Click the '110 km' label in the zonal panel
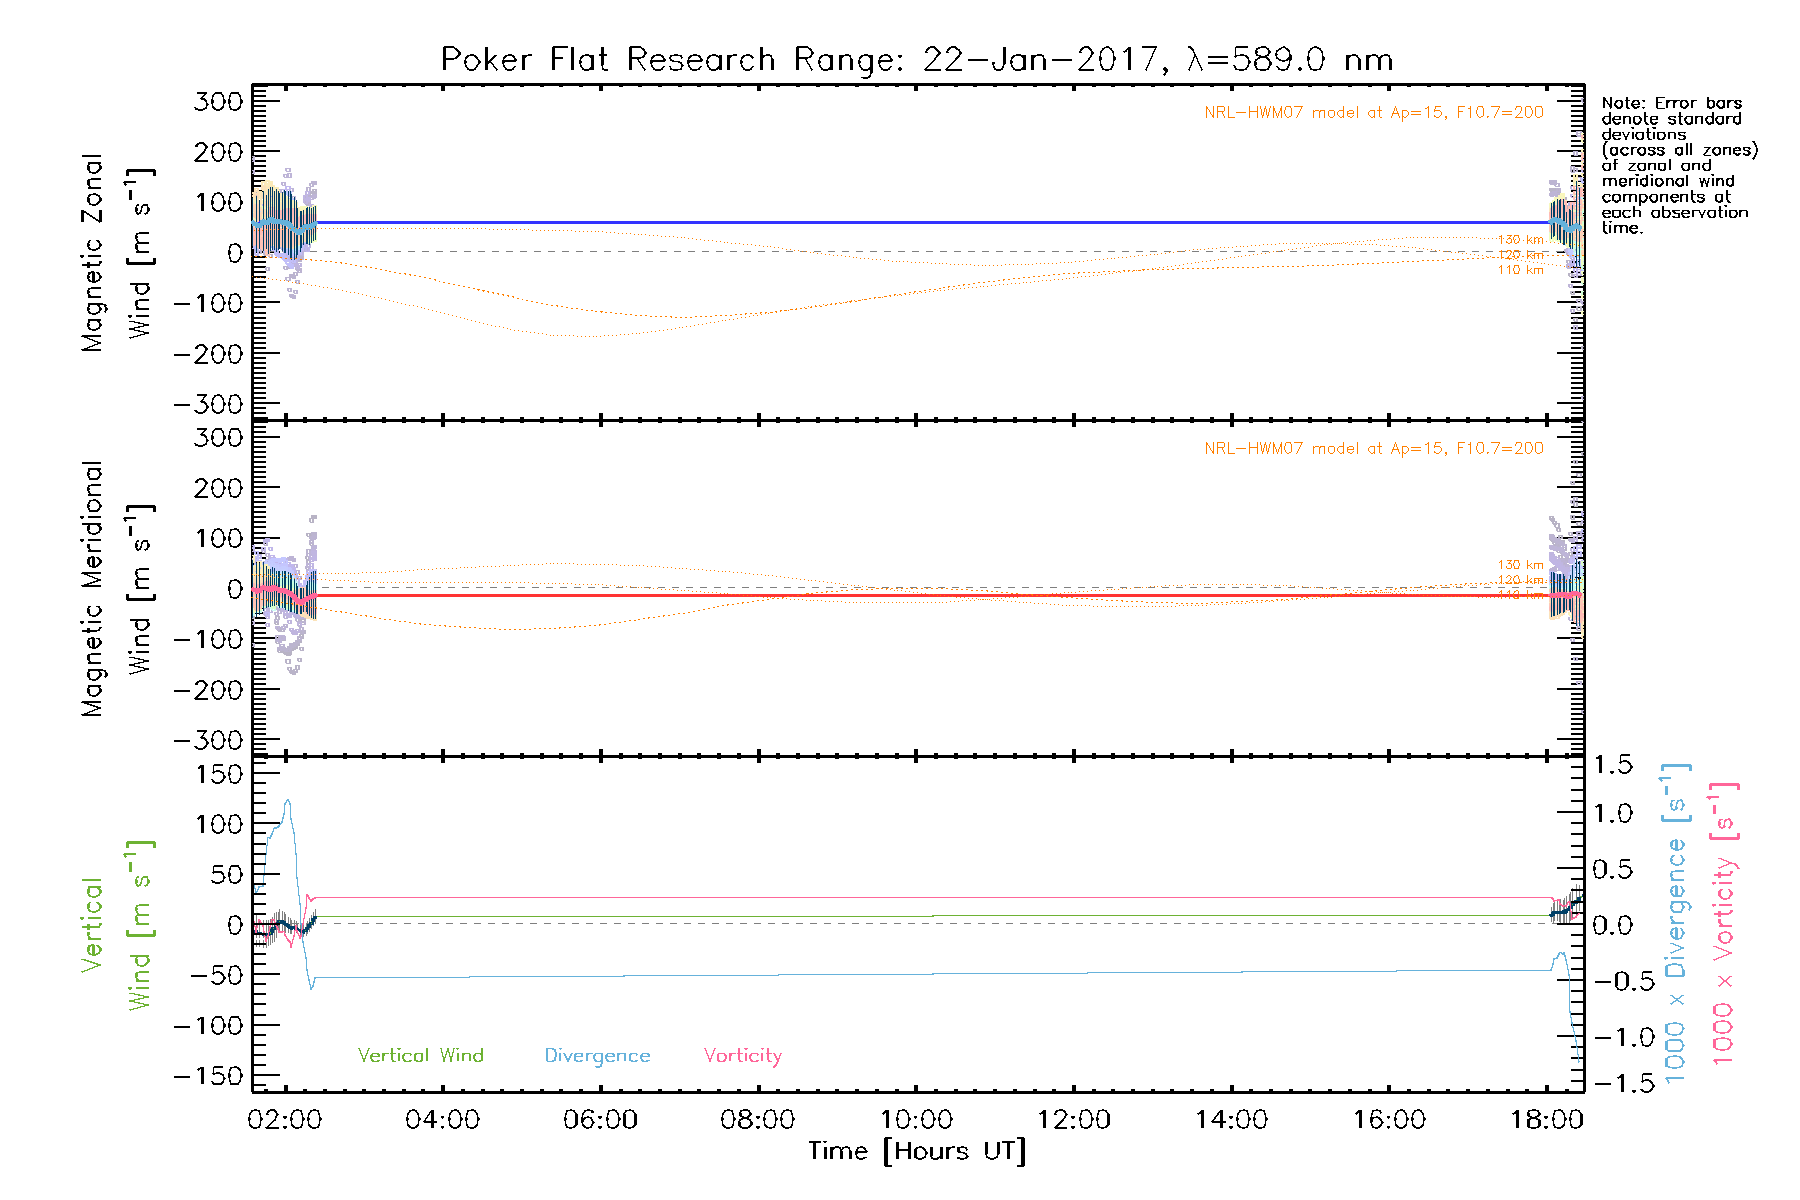 (x=1521, y=270)
